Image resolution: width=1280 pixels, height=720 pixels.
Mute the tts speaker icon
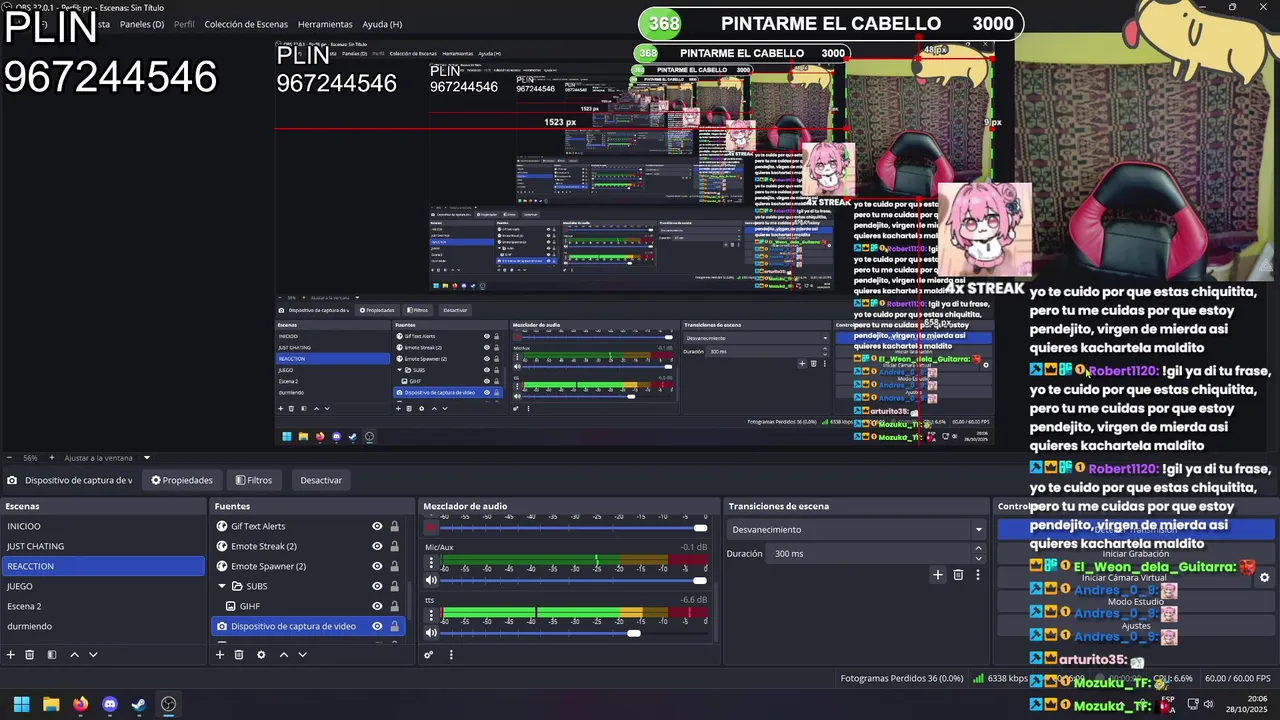tap(431, 633)
